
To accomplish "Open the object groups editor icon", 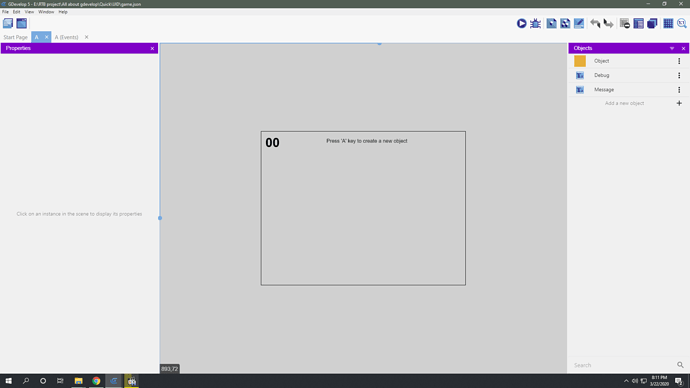I will 565,23.
